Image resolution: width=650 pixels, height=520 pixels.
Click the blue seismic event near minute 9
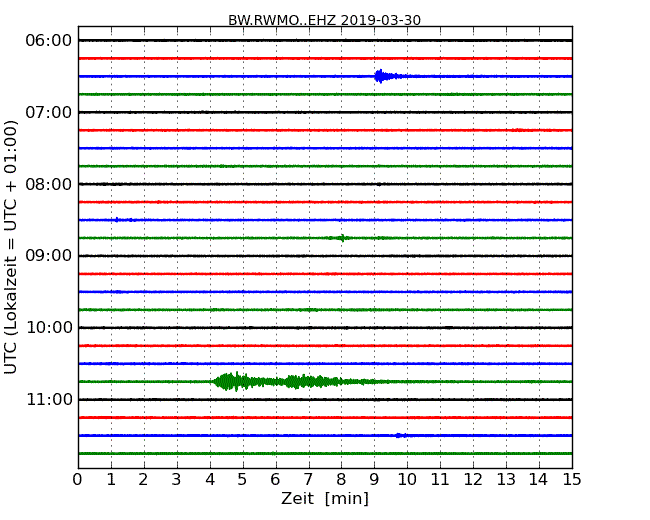click(x=388, y=76)
